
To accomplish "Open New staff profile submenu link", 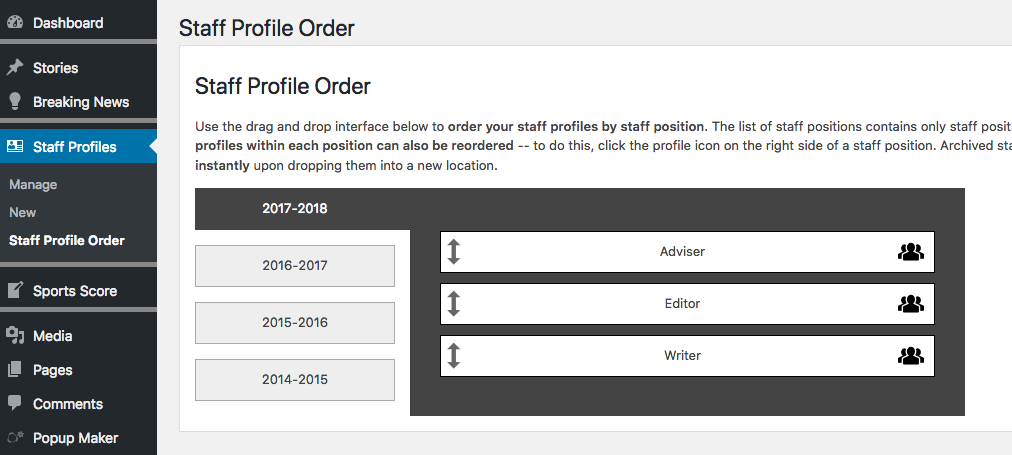I will click(23, 212).
